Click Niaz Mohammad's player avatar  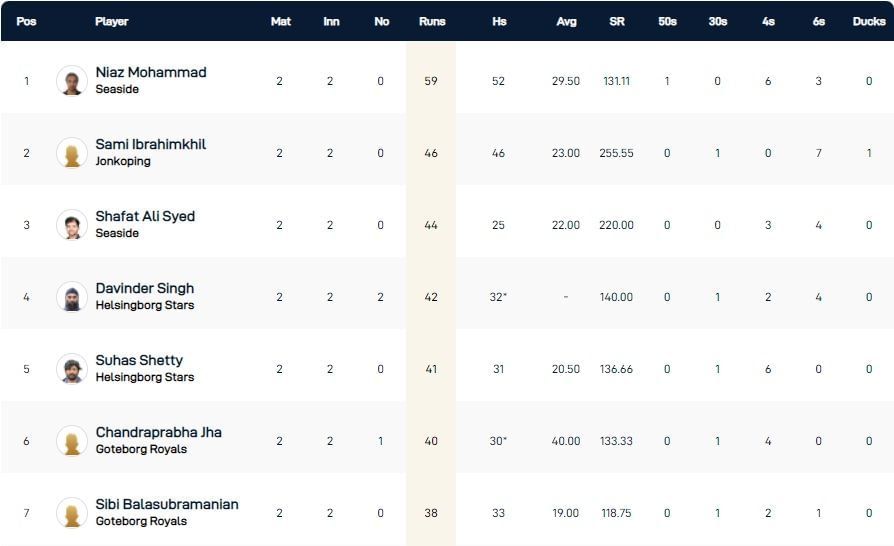click(72, 81)
